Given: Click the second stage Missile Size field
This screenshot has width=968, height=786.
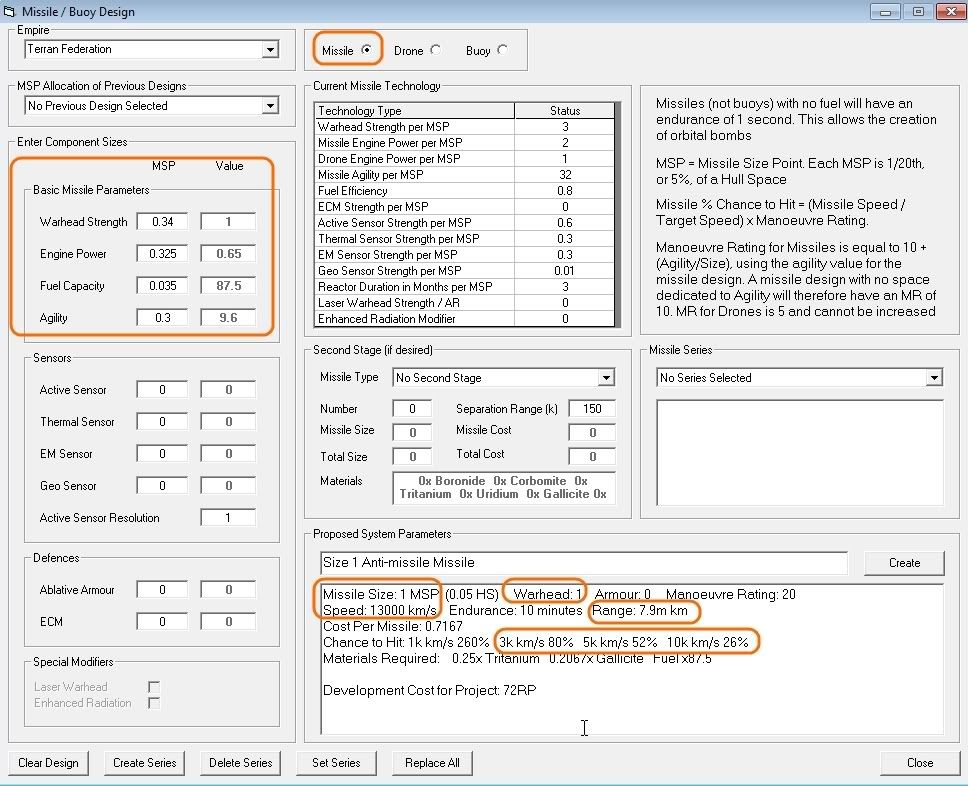Looking at the screenshot, I should 412,432.
